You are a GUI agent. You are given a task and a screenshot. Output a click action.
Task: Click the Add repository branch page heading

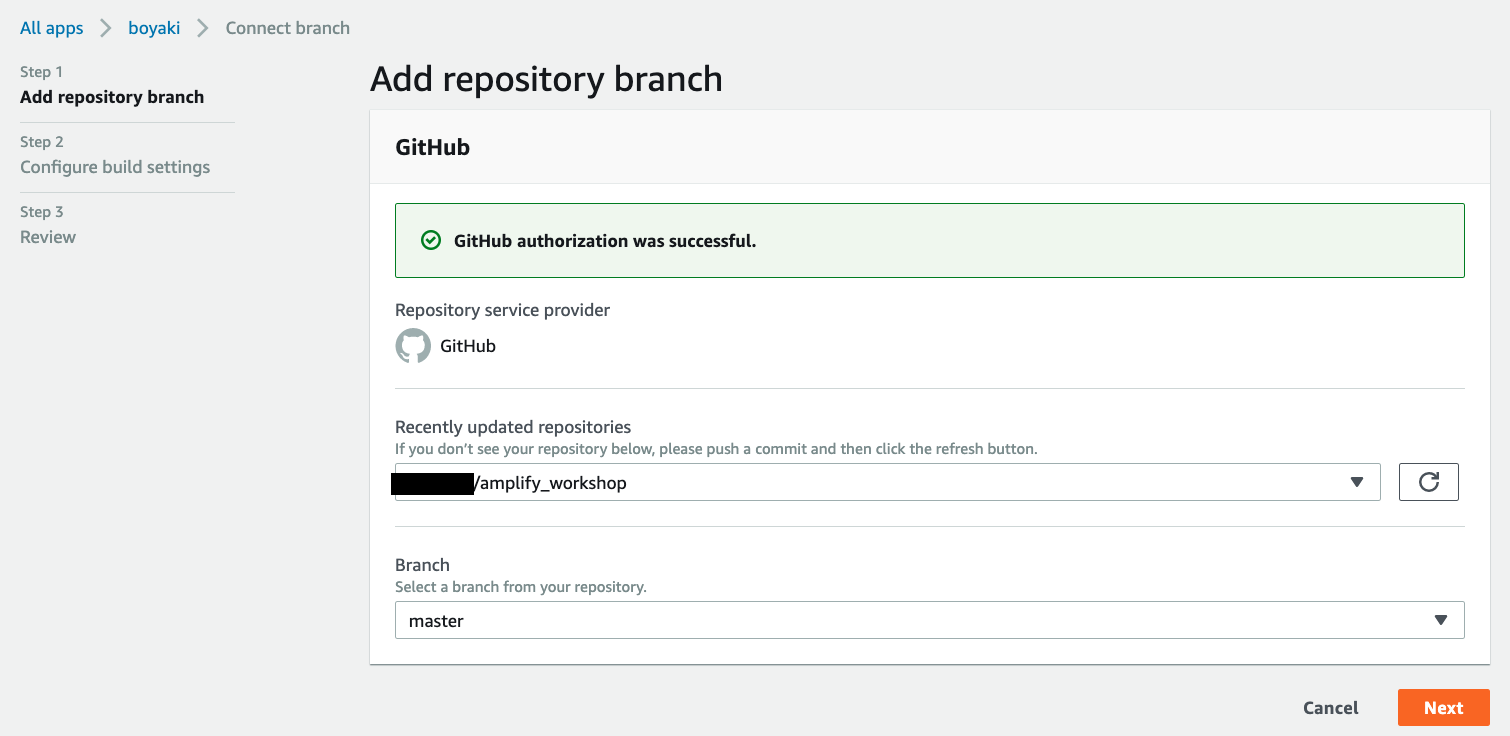coord(546,79)
